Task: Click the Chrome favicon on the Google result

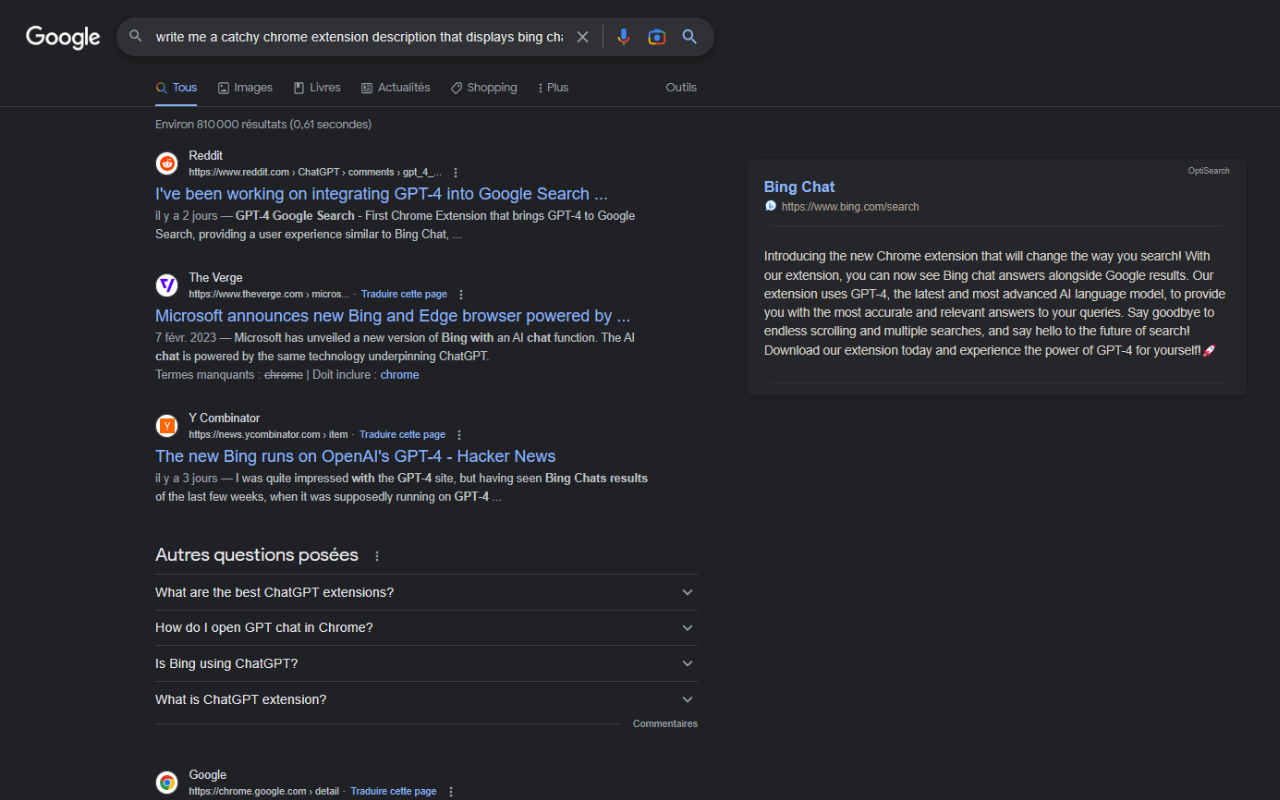Action: 167,782
